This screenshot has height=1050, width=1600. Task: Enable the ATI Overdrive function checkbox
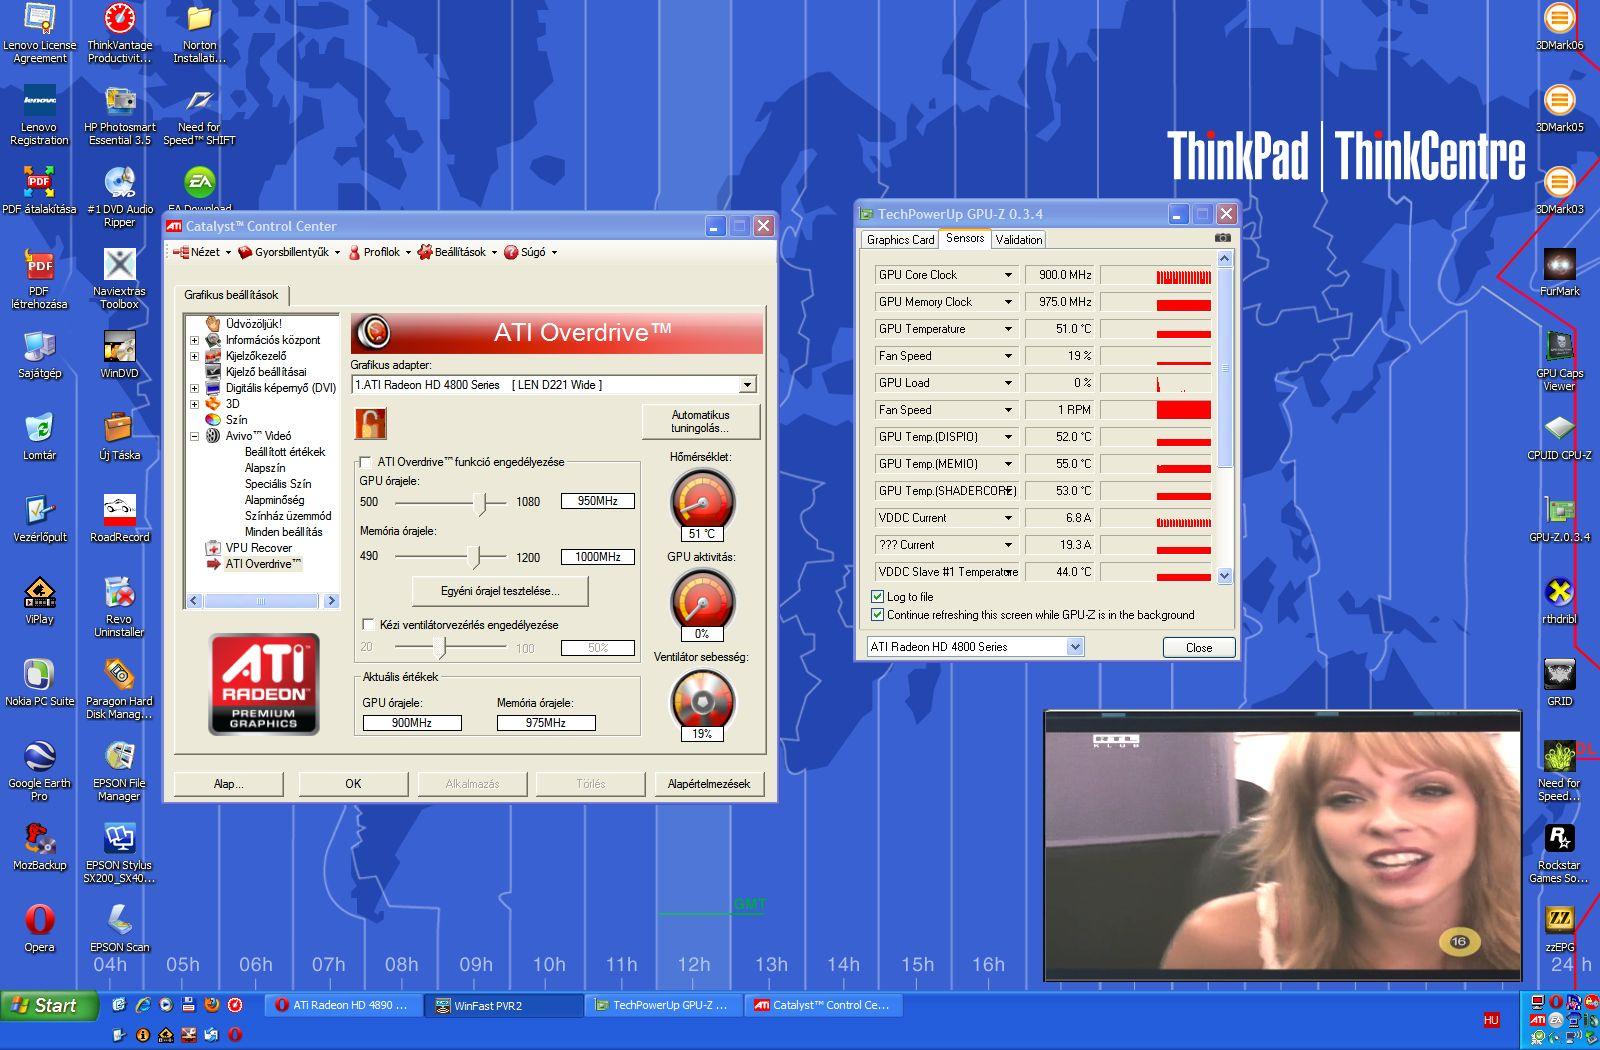(x=367, y=462)
